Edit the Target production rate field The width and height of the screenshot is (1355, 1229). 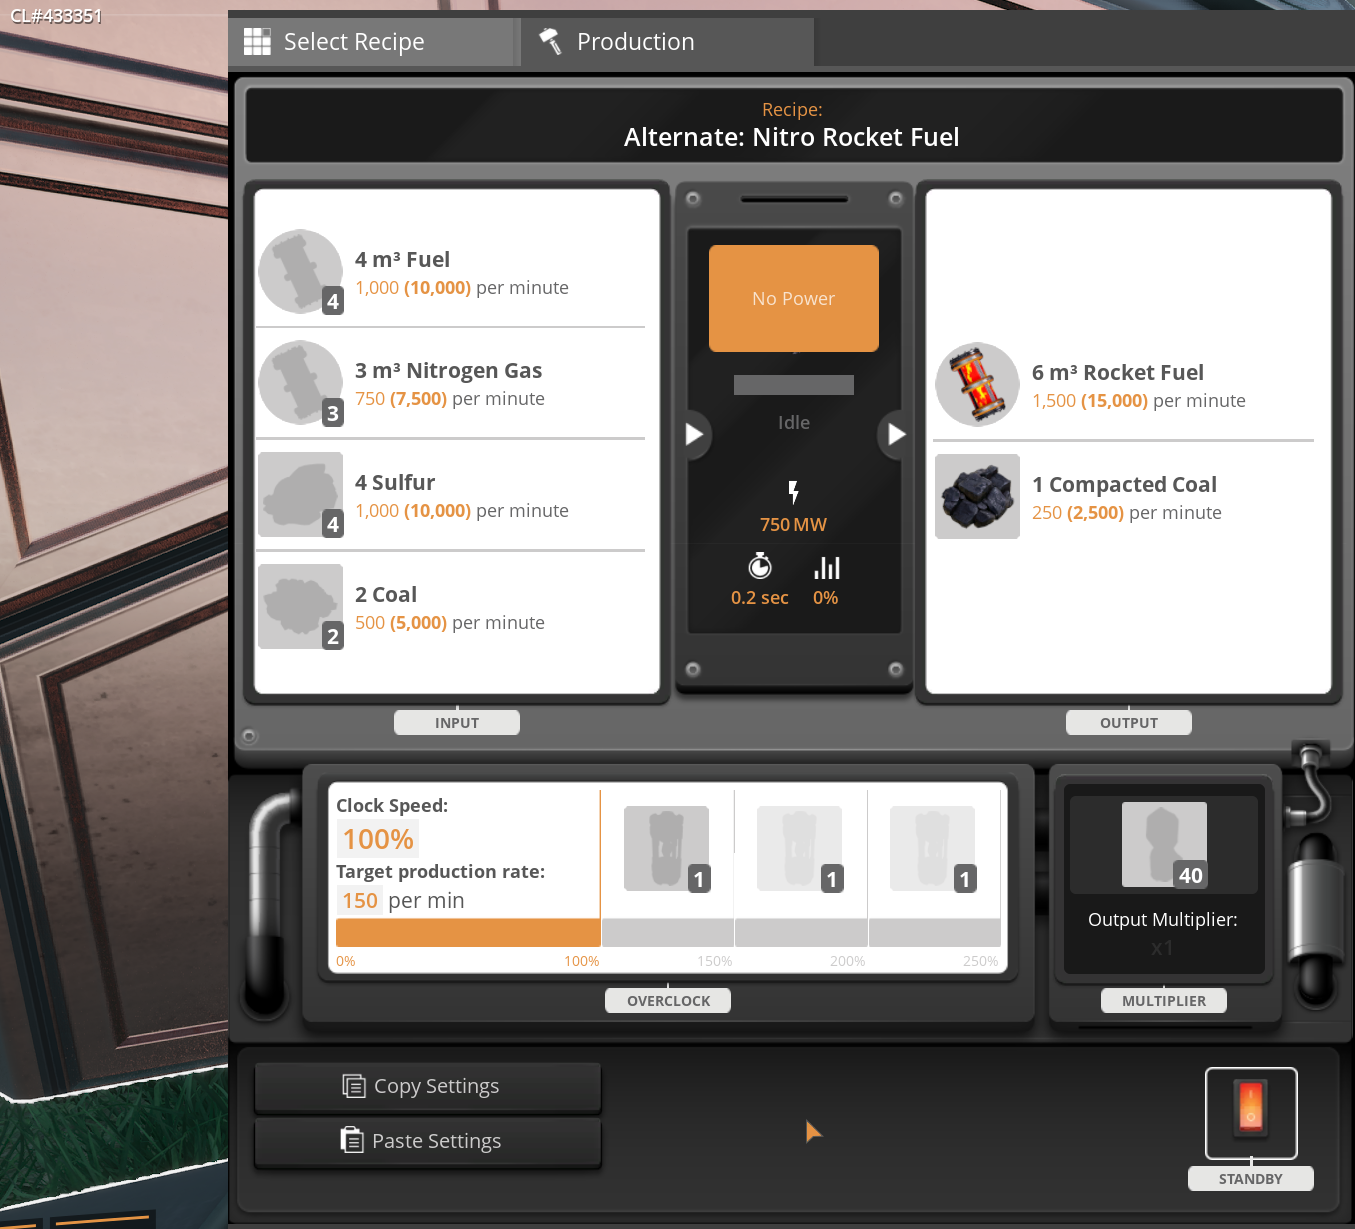[360, 901]
